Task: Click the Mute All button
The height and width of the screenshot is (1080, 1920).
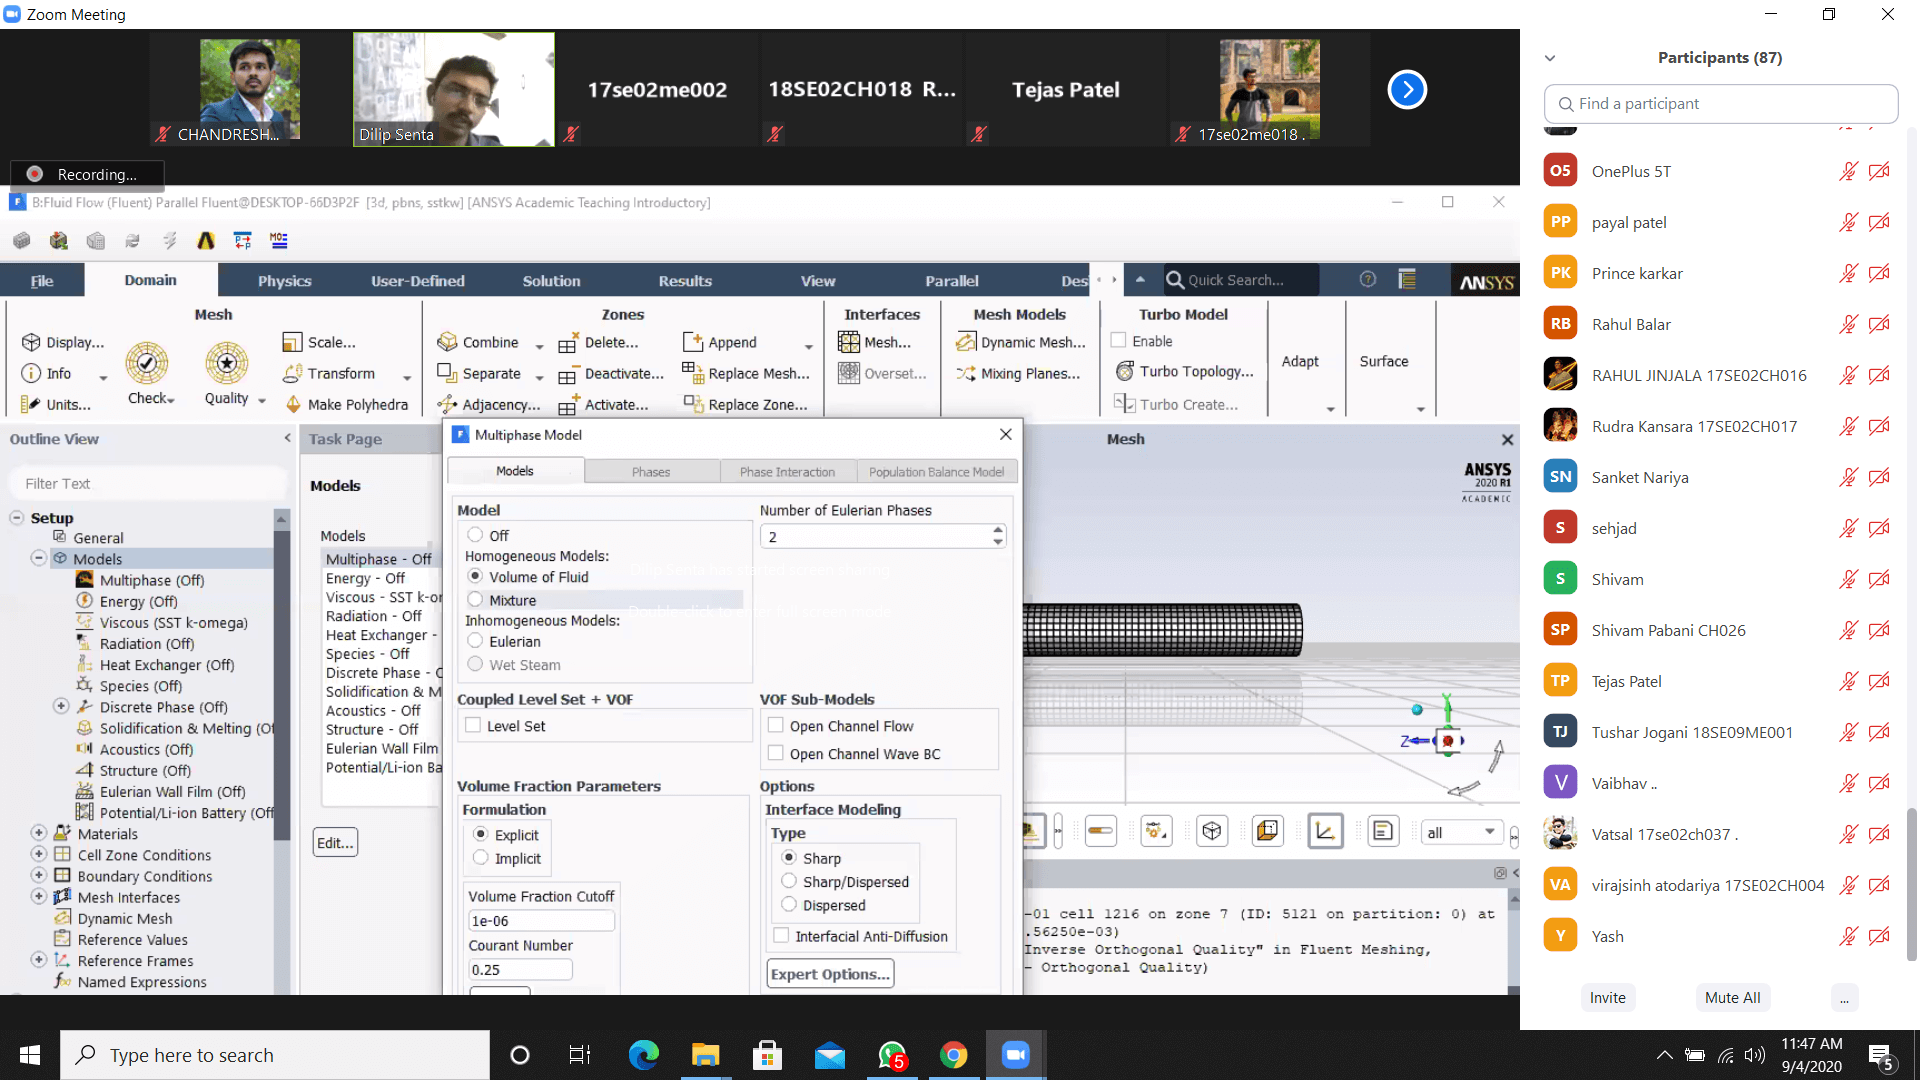Action: point(1732,997)
